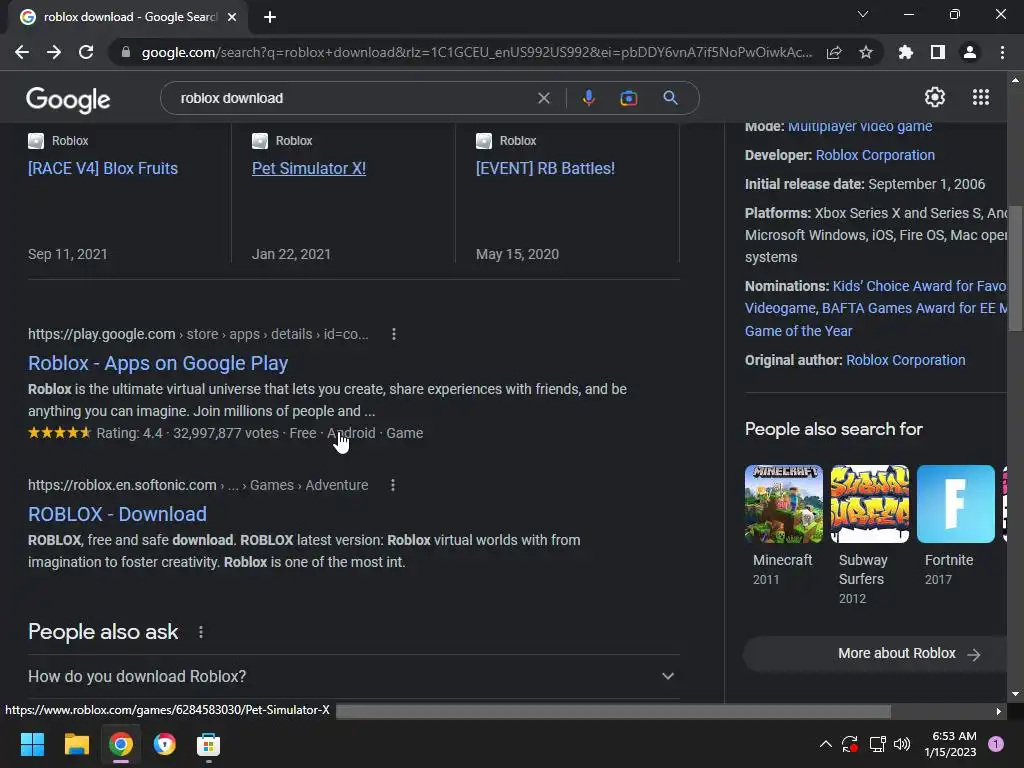Open Windows Start menu

point(32,744)
